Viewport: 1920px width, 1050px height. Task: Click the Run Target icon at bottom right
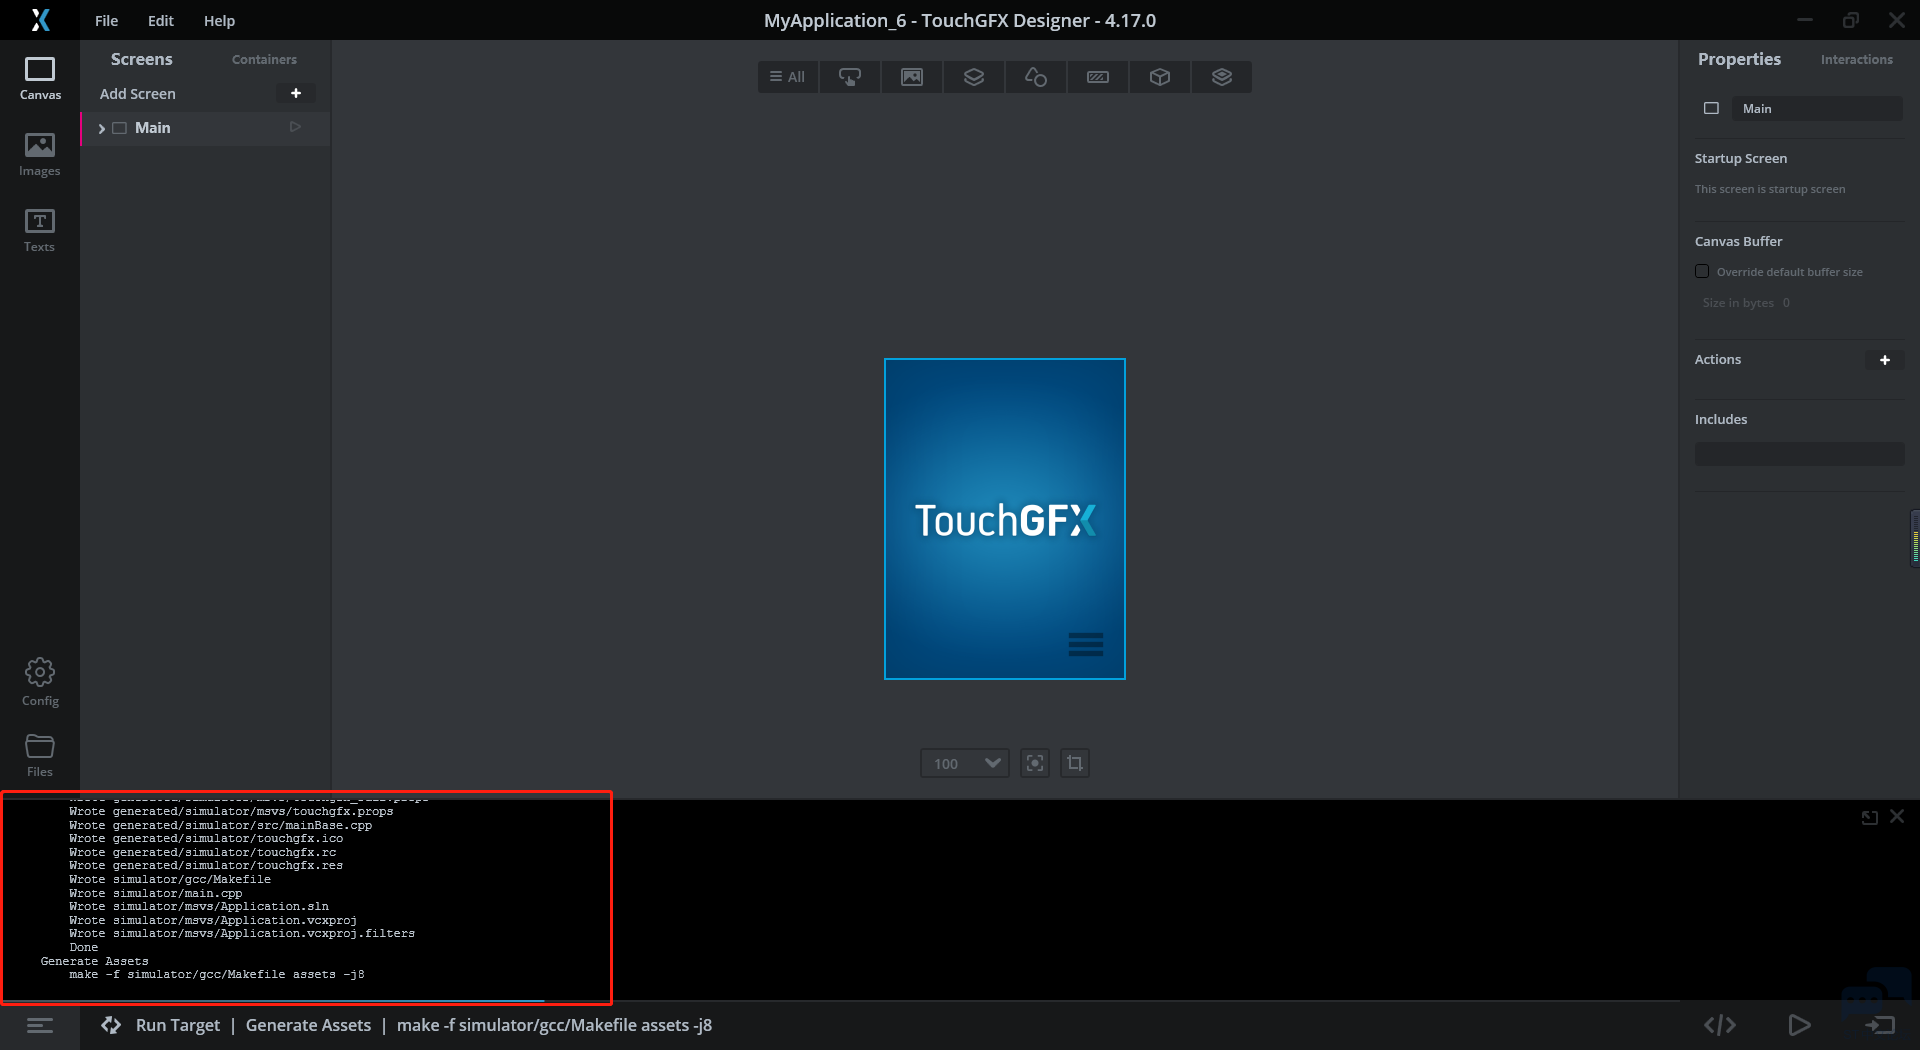coord(1880,1025)
